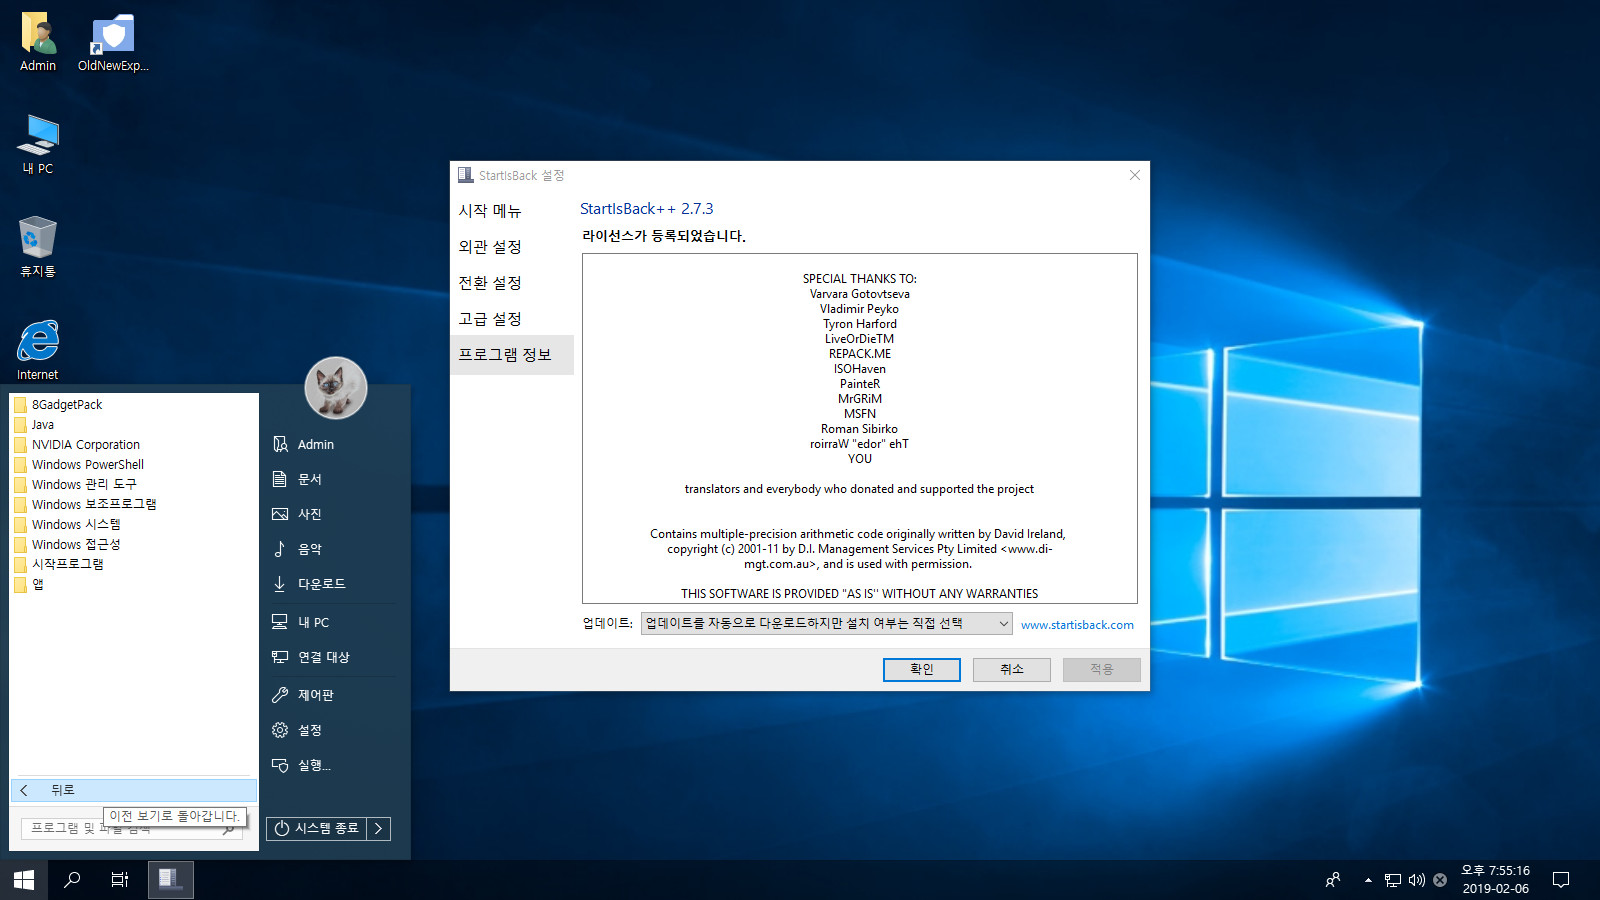Open the 앱 folder
Image resolution: width=1600 pixels, height=900 pixels.
point(134,584)
